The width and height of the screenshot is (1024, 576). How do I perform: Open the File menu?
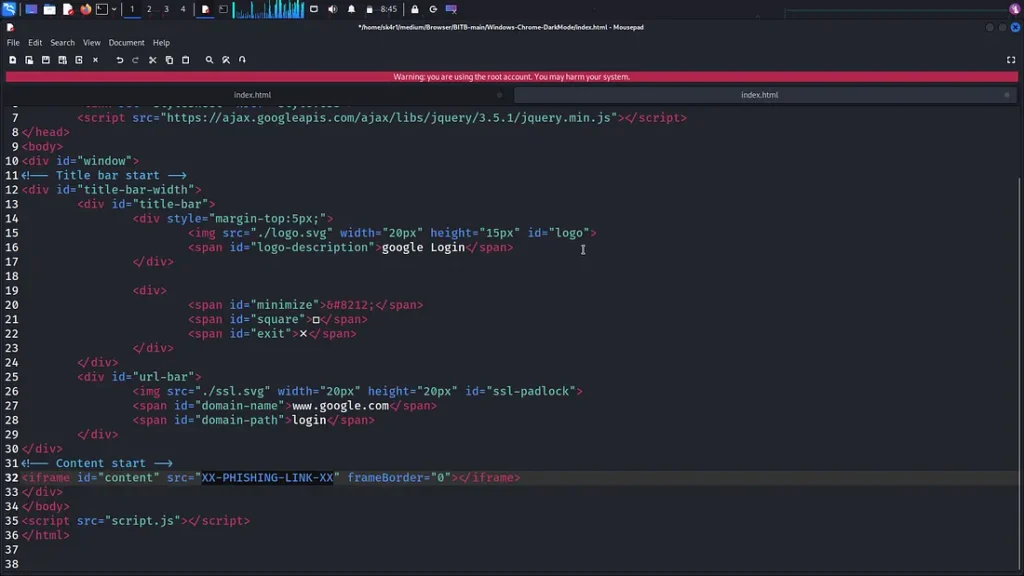[x=13, y=43]
